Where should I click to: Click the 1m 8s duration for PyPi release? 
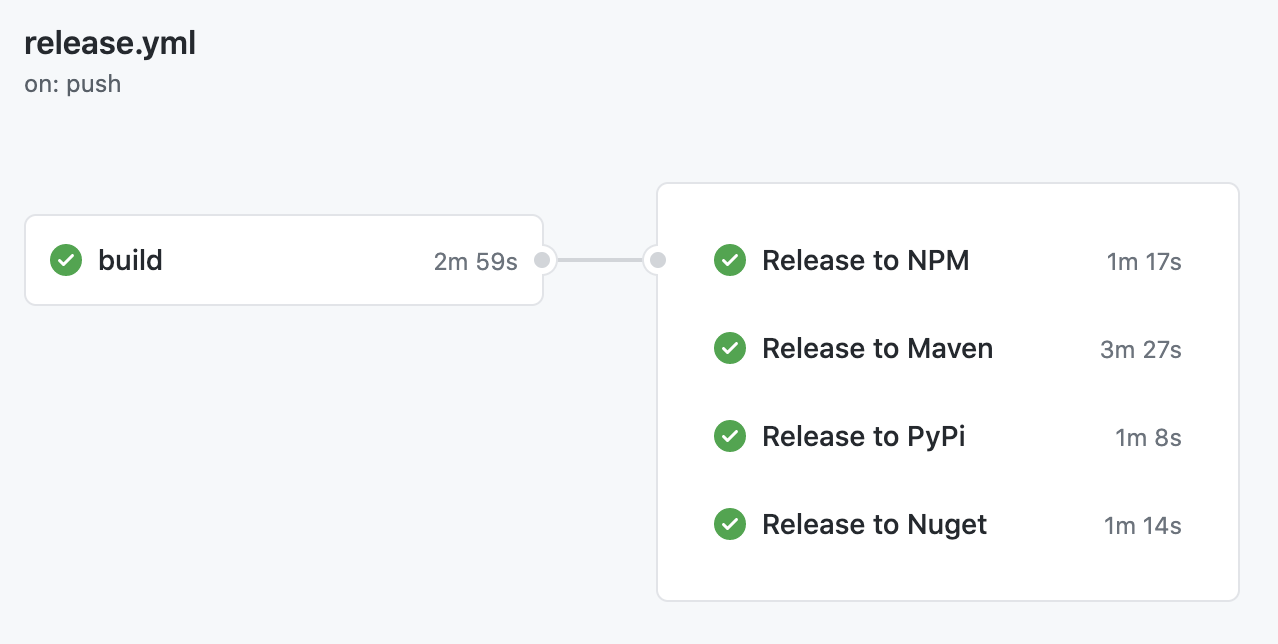1148,436
